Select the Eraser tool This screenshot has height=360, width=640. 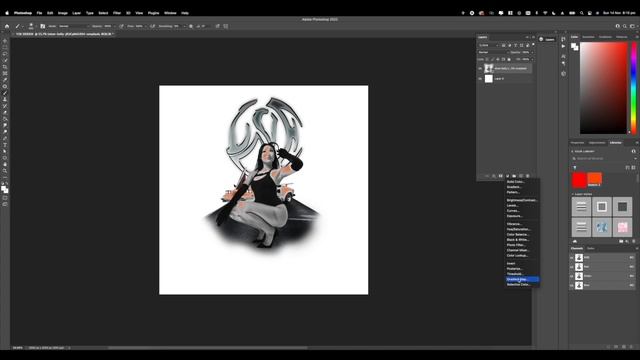click(x=5, y=112)
